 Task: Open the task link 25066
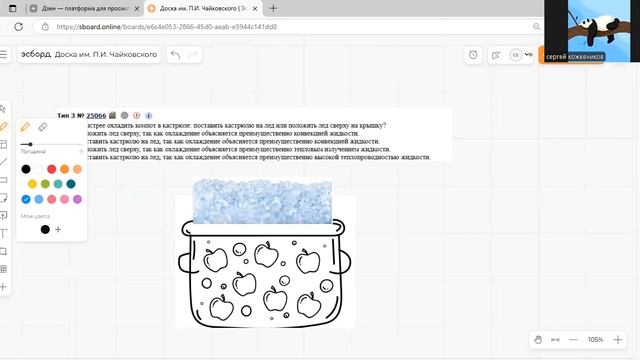[96, 116]
